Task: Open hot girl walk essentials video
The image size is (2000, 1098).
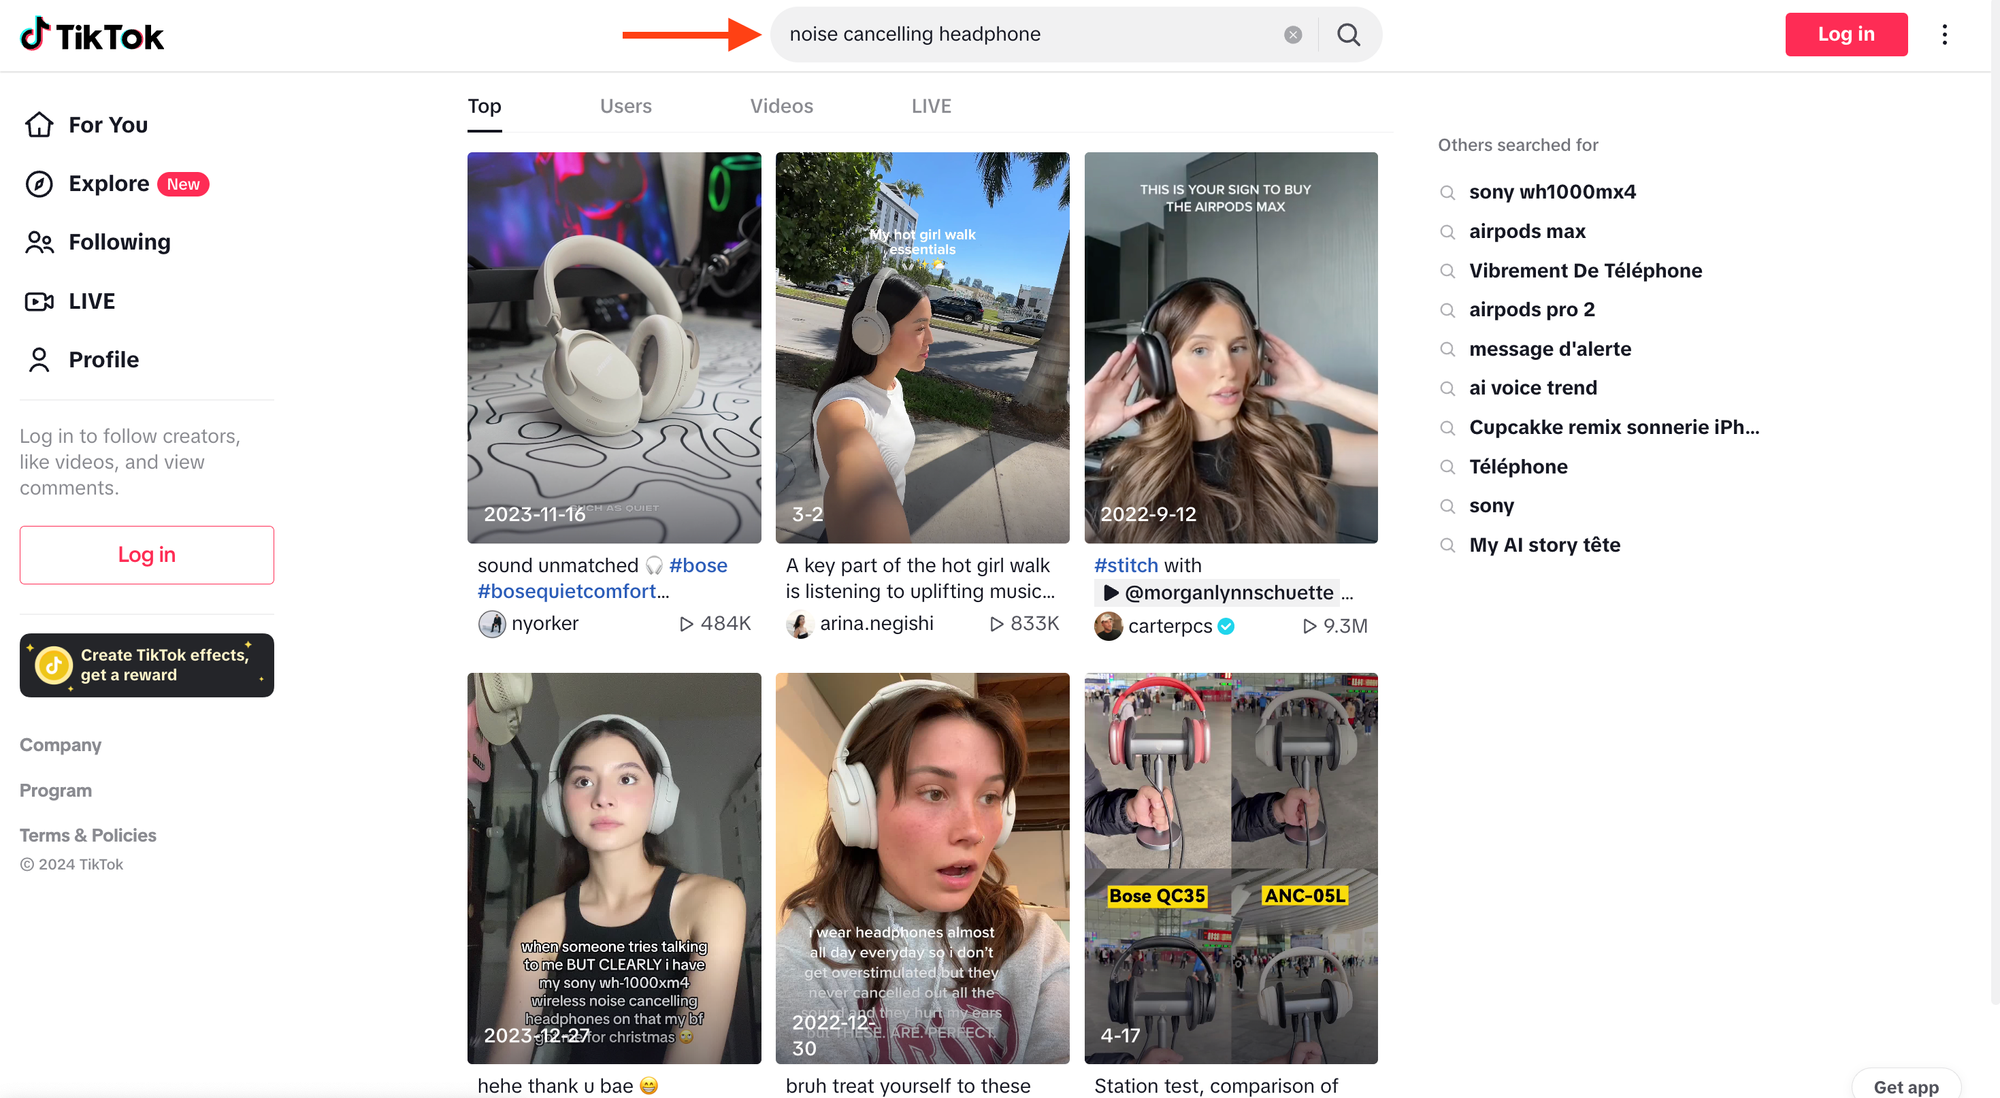Action: click(922, 347)
